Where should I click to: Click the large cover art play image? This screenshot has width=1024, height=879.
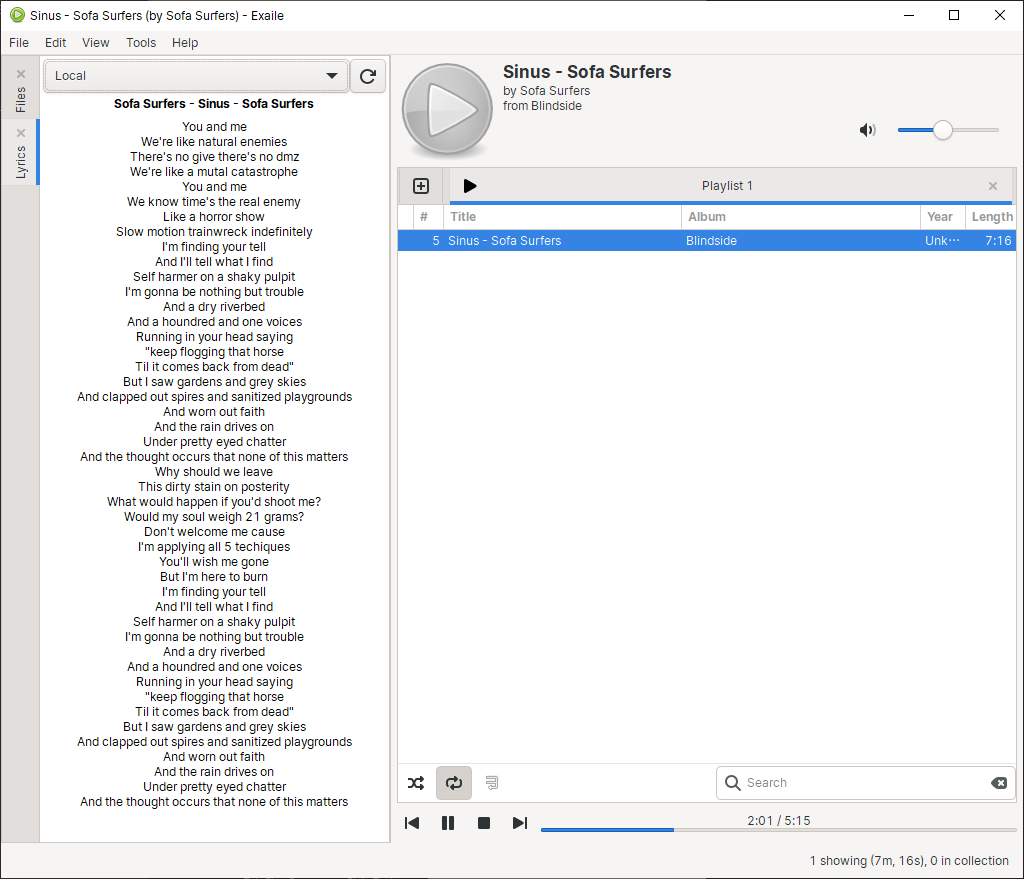(447, 110)
